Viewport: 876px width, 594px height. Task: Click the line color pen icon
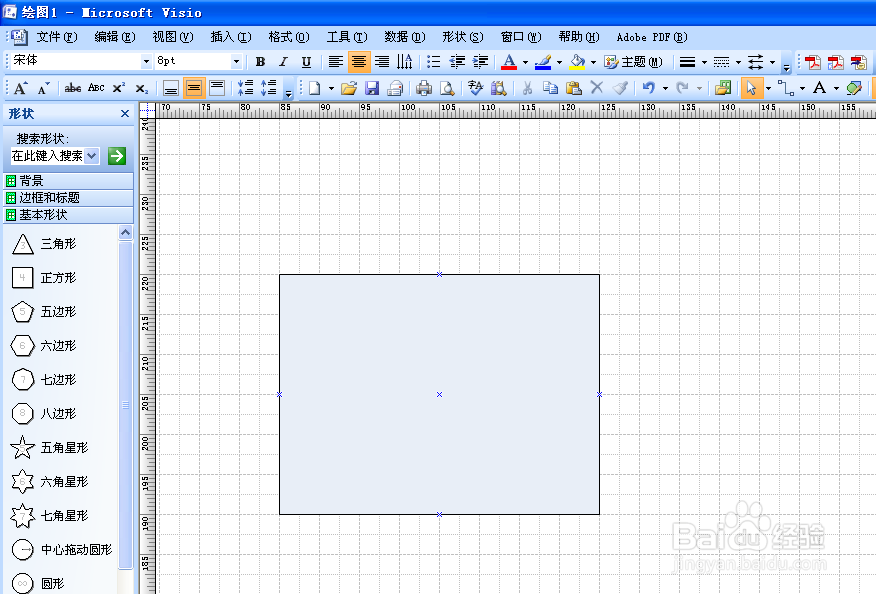543,62
